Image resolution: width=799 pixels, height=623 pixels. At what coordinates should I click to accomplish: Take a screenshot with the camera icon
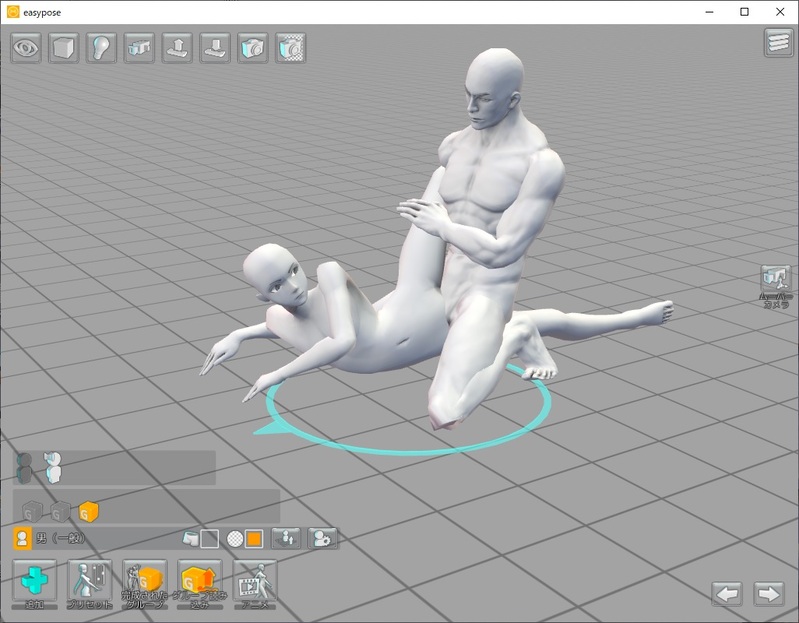pos(253,48)
